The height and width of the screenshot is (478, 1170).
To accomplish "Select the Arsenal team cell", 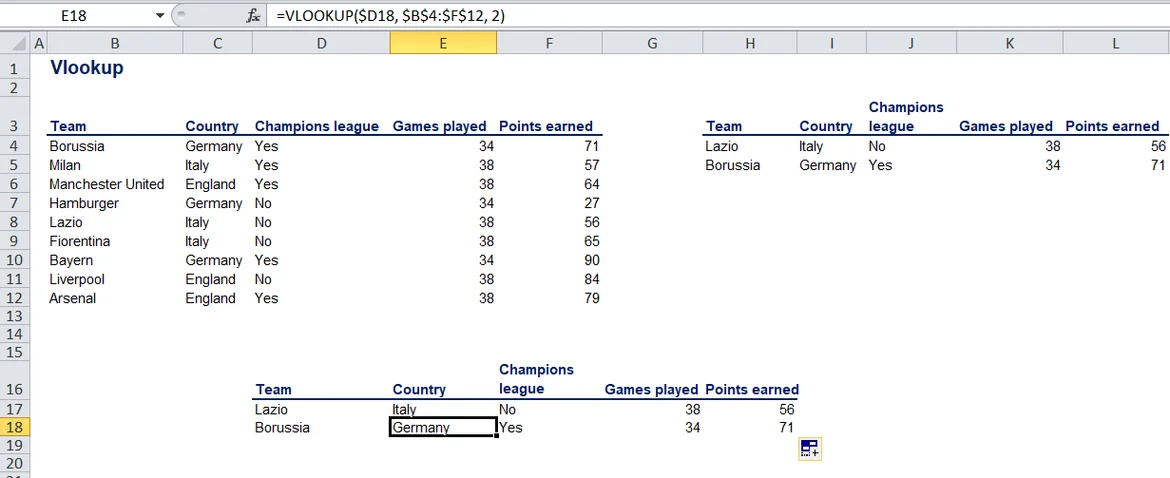I will (73, 298).
